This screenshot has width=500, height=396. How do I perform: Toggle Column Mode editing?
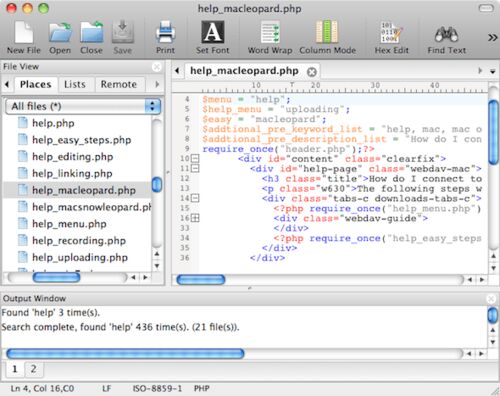tap(327, 32)
